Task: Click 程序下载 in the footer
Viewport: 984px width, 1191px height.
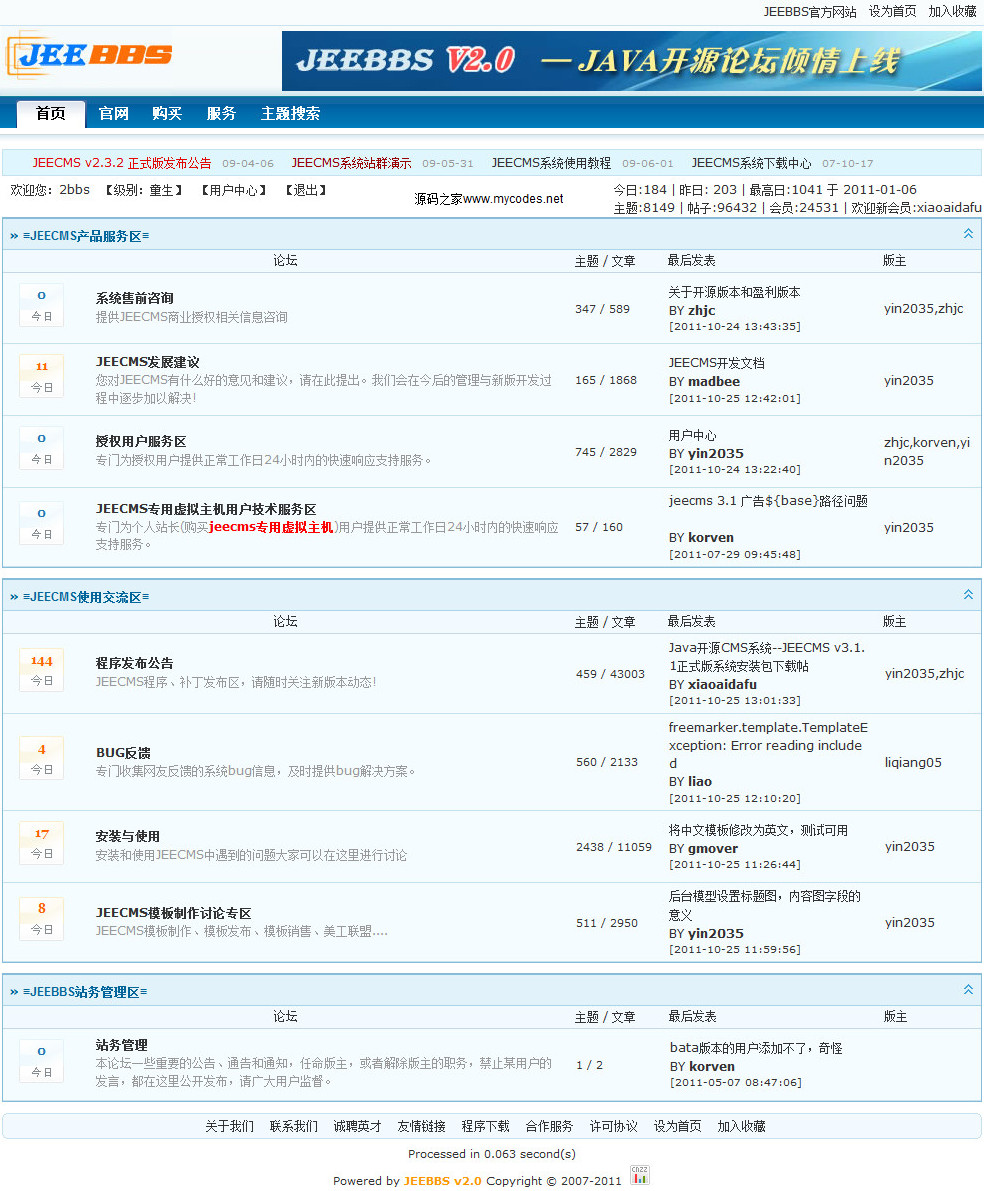Action: pos(486,1126)
